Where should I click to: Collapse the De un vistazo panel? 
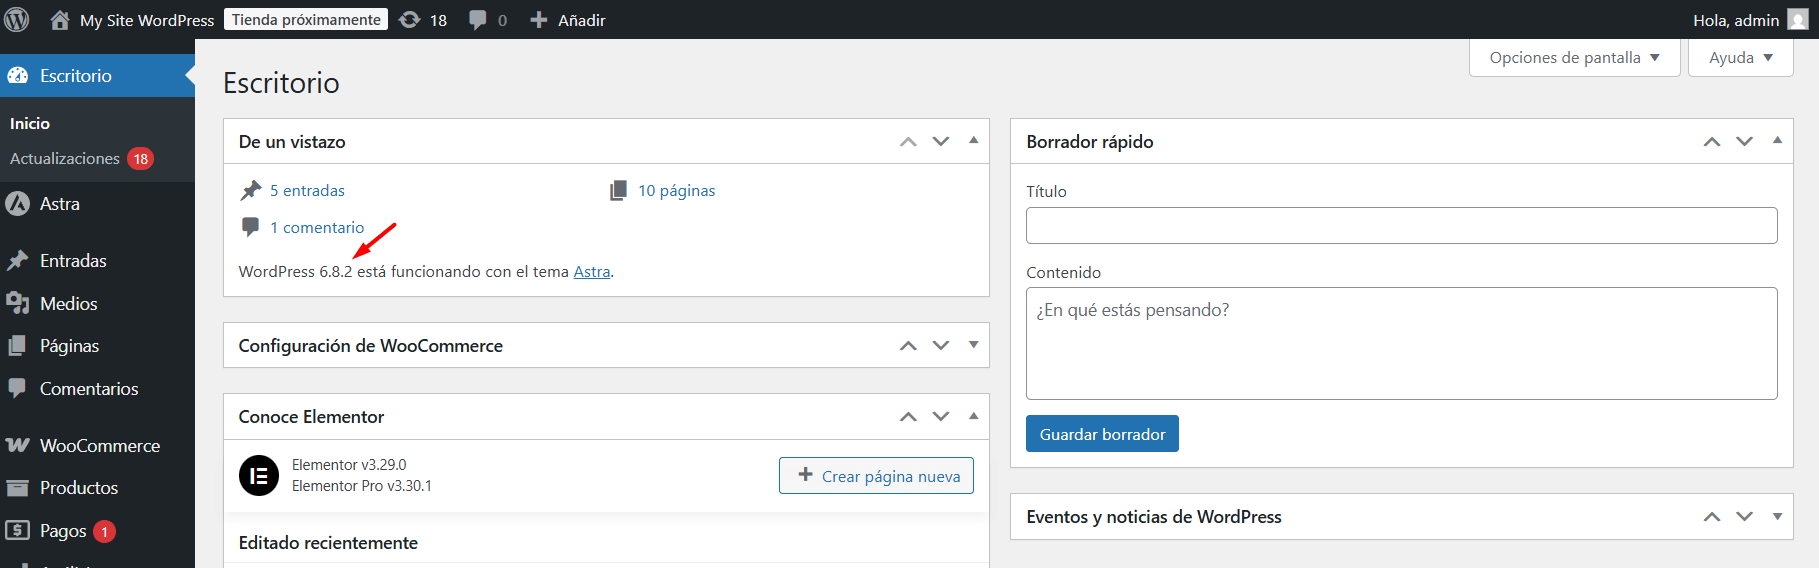point(973,141)
